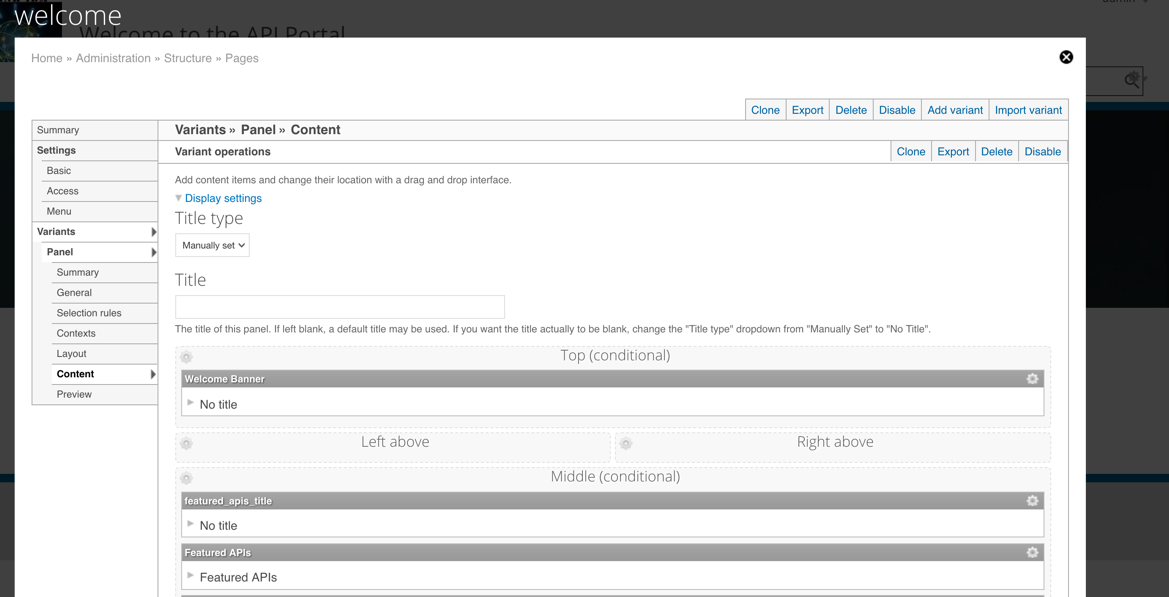Click the Featured APIs pane header
The image size is (1169, 597).
[x=612, y=552]
